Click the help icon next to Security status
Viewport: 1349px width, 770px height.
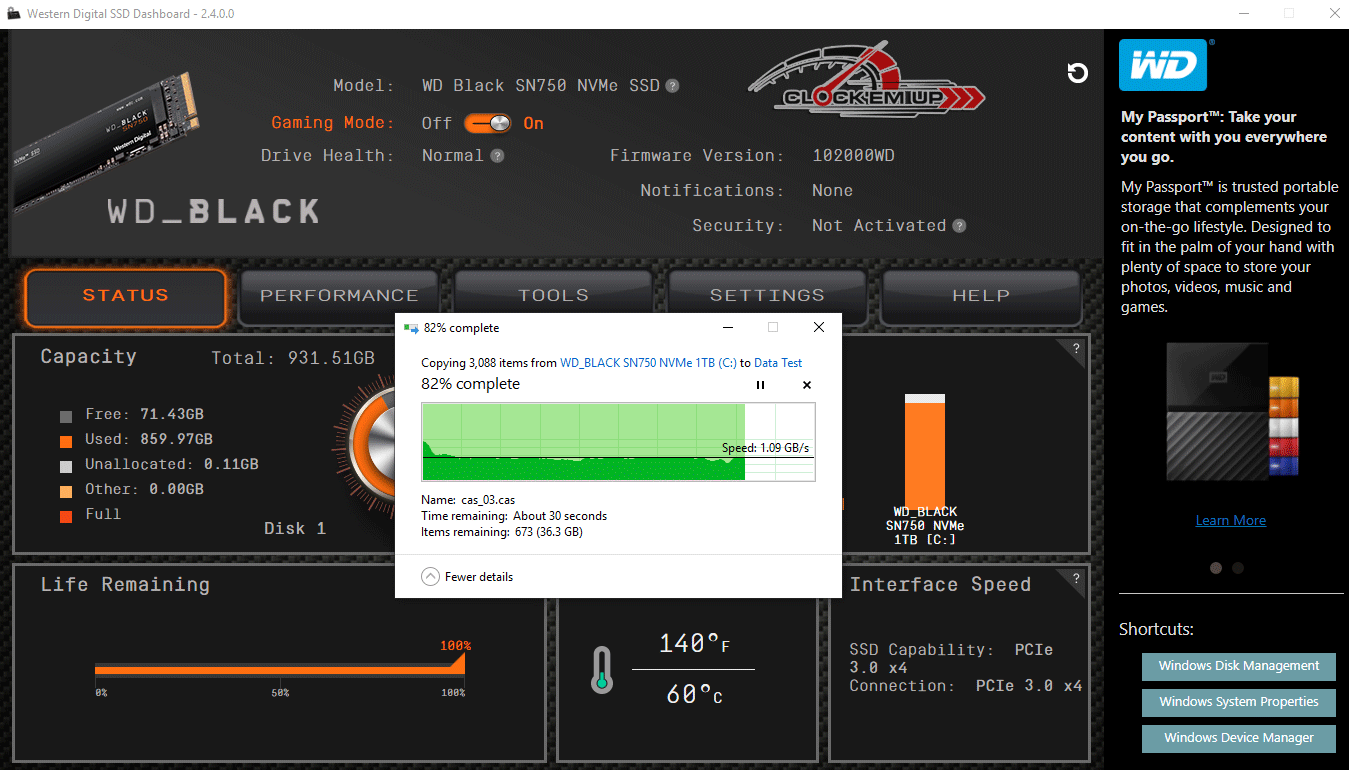959,226
